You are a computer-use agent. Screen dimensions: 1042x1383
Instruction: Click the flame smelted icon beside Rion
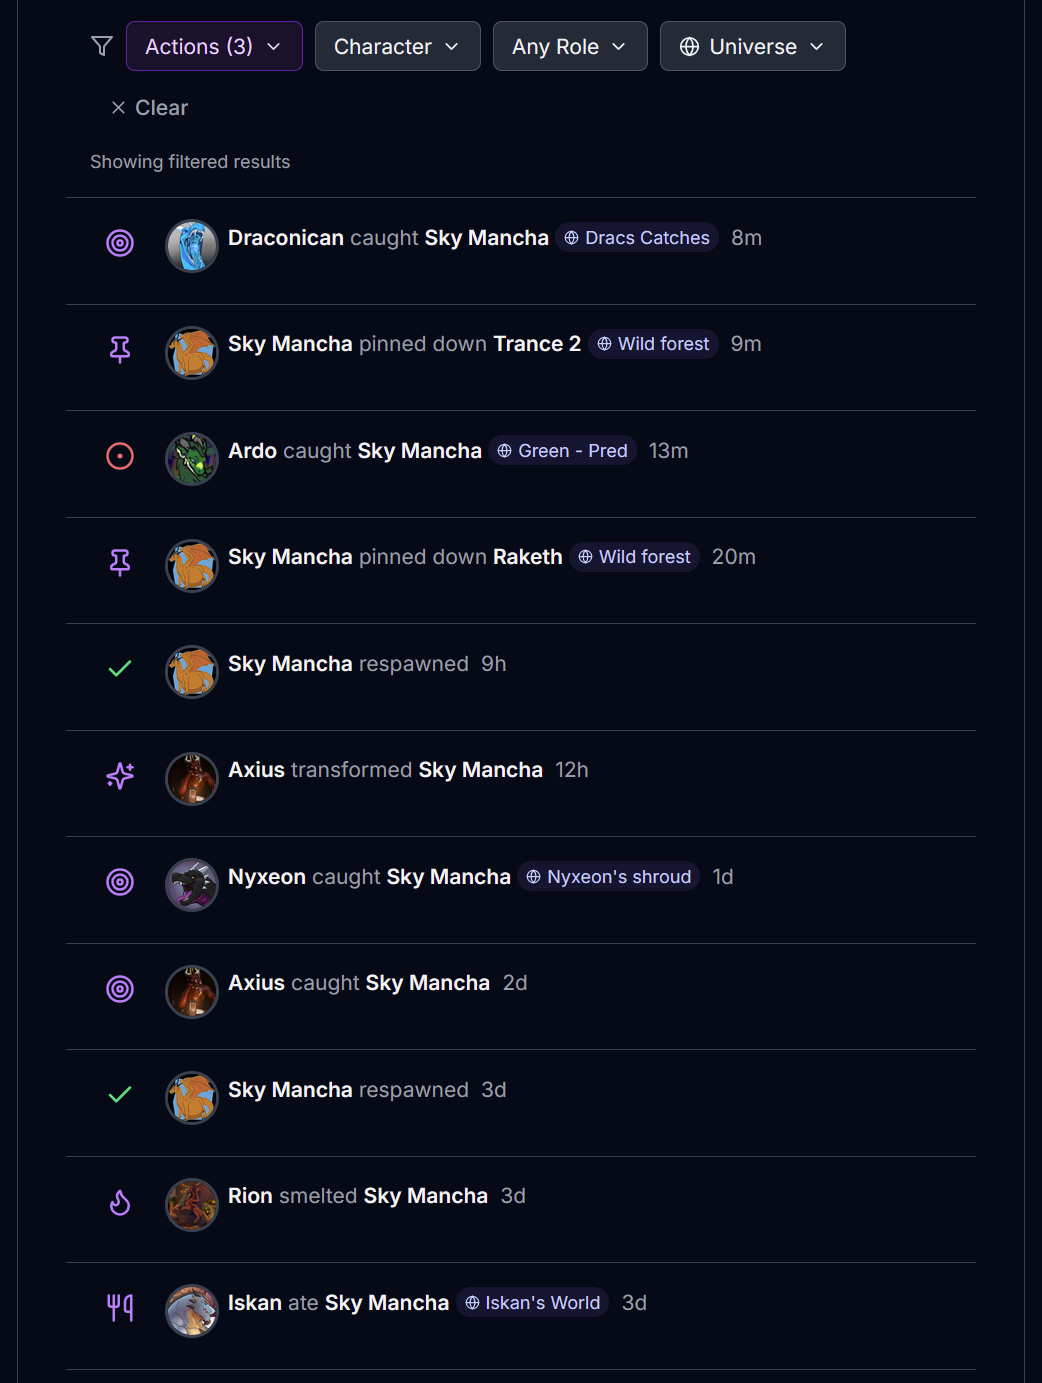pos(120,1202)
